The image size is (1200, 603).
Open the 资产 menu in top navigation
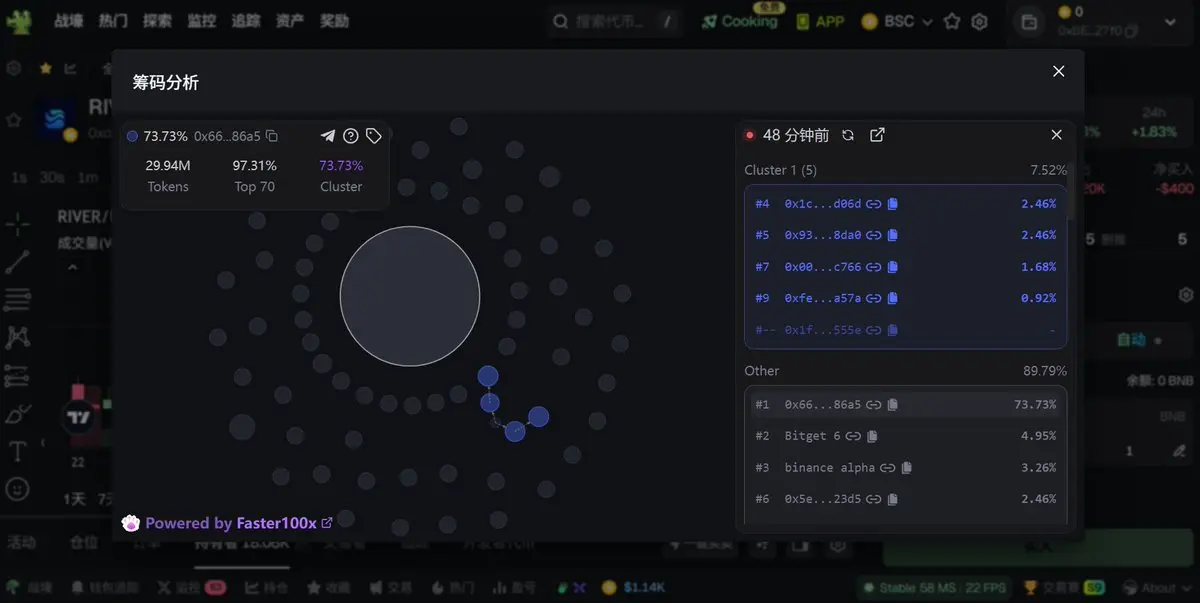[x=290, y=21]
